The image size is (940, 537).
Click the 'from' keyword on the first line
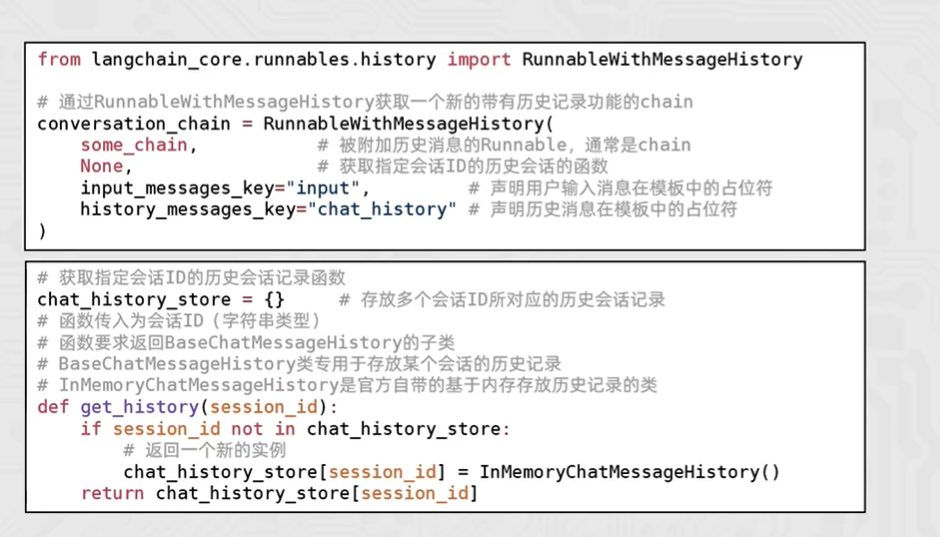[x=59, y=59]
